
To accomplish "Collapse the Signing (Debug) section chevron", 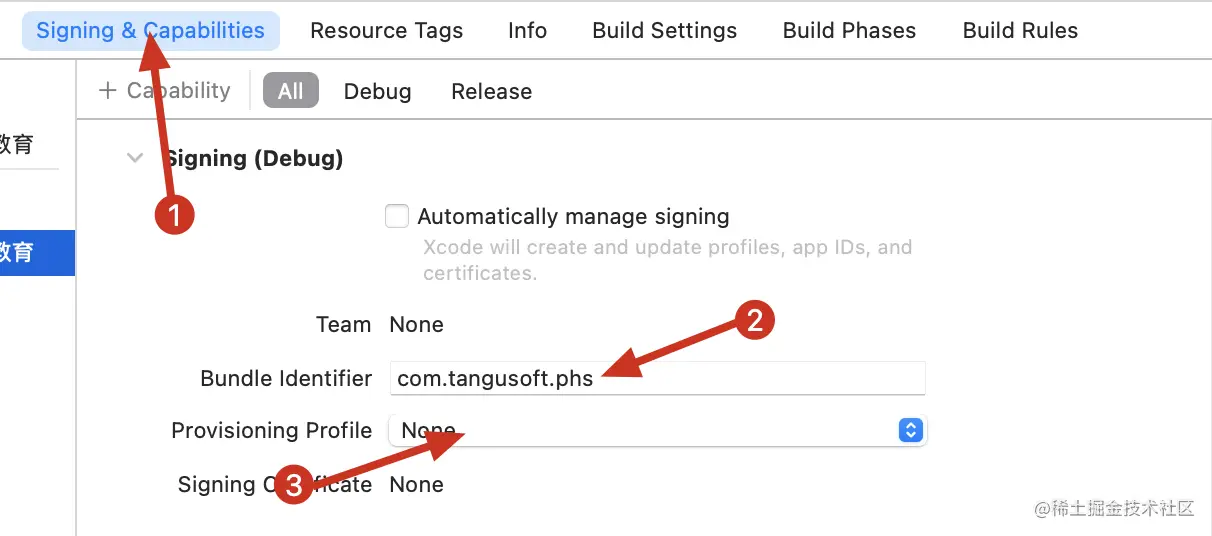I will [x=135, y=158].
